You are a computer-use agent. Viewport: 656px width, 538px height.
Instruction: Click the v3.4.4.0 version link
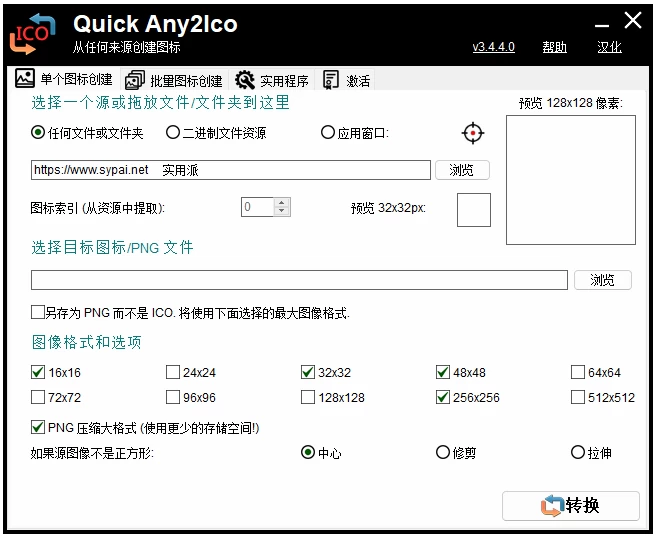(493, 47)
